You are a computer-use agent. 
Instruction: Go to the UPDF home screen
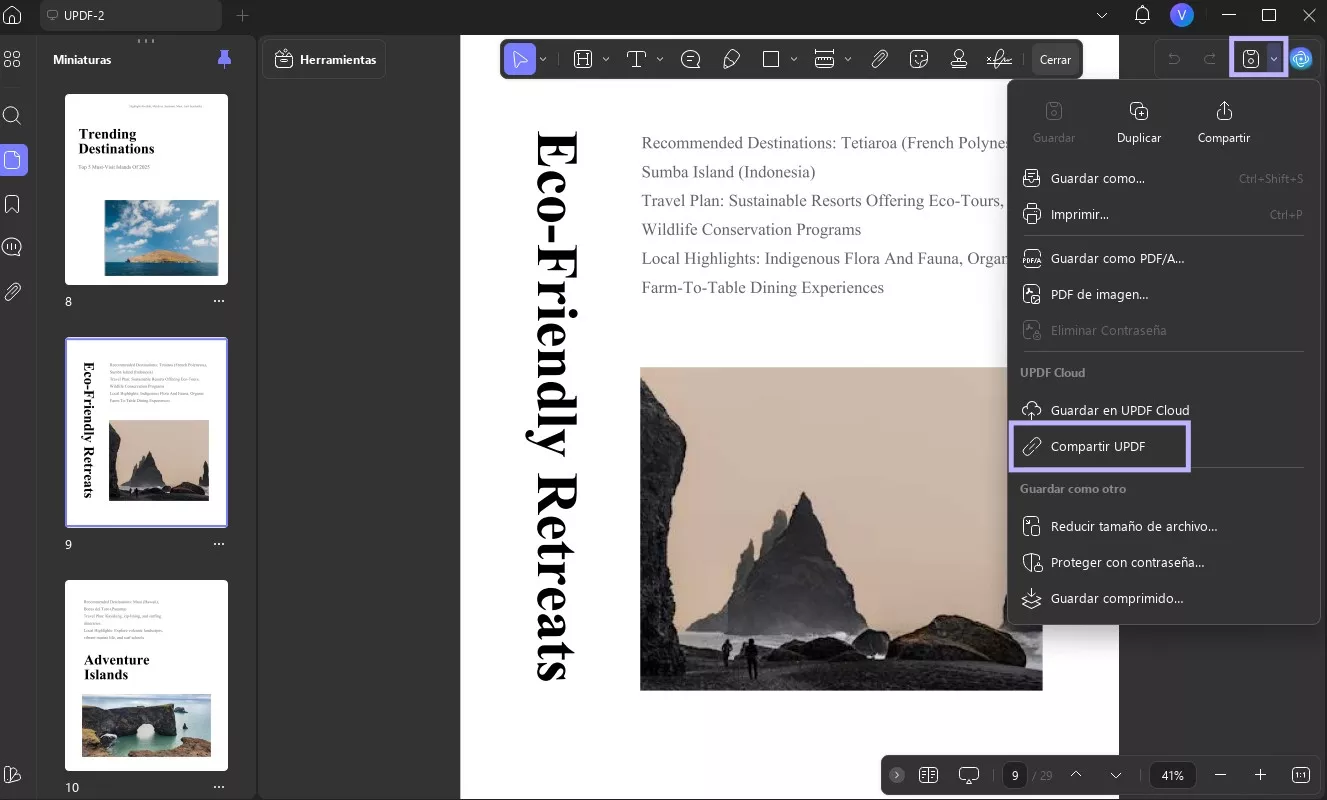(x=12, y=15)
